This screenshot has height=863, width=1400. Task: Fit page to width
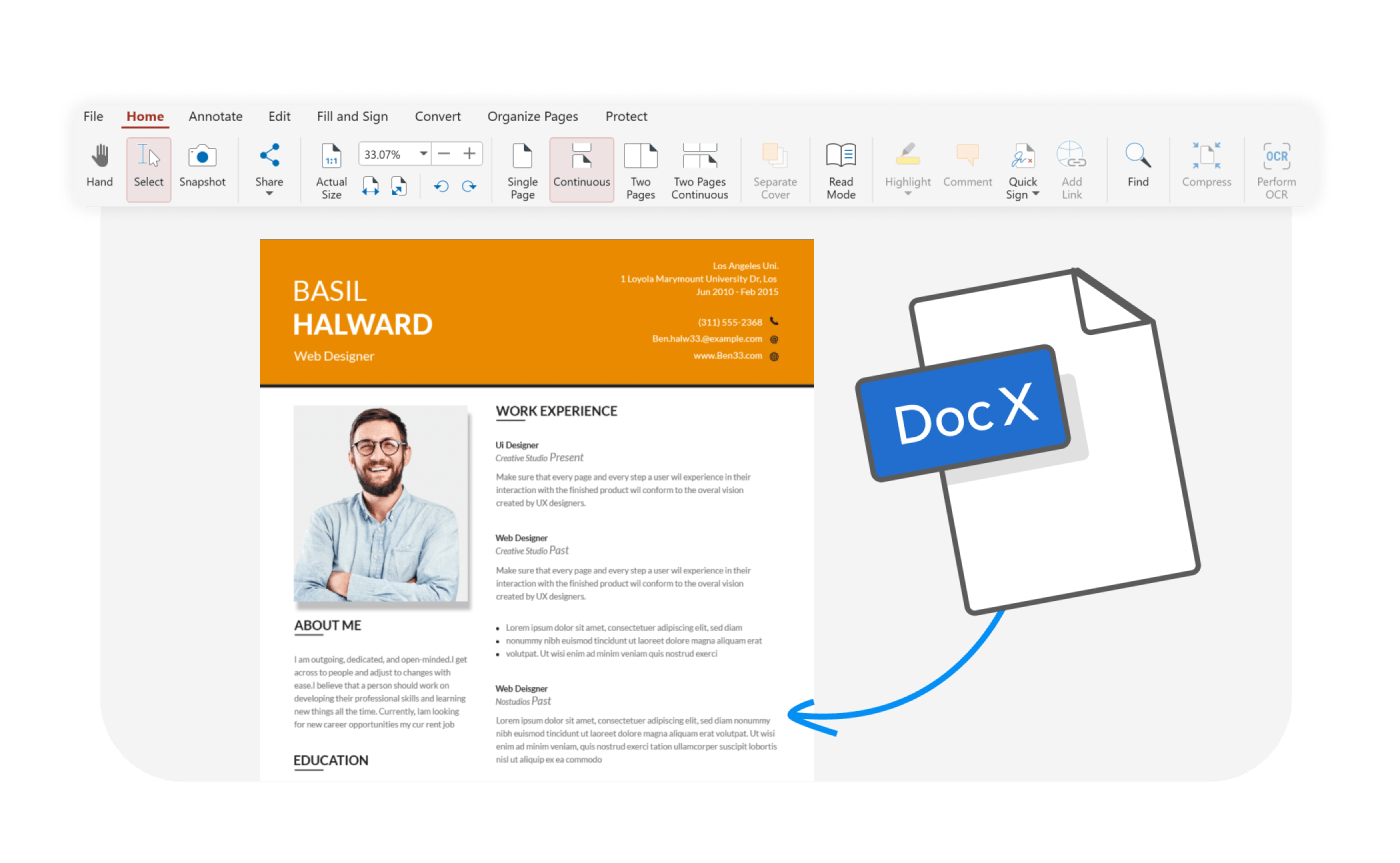pyautogui.click(x=370, y=186)
